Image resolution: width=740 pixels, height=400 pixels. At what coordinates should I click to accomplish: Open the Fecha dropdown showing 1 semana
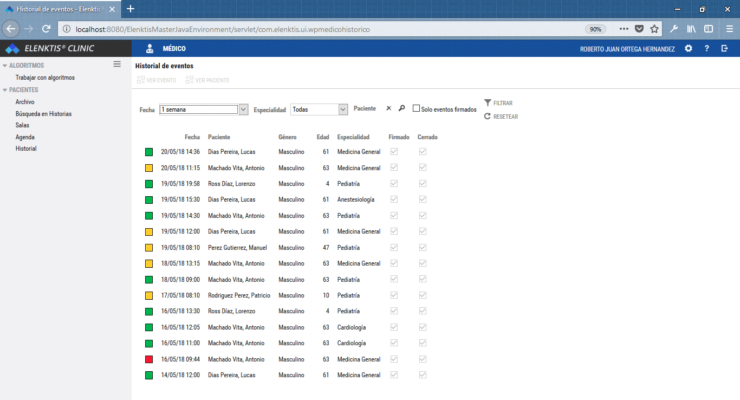coord(203,109)
